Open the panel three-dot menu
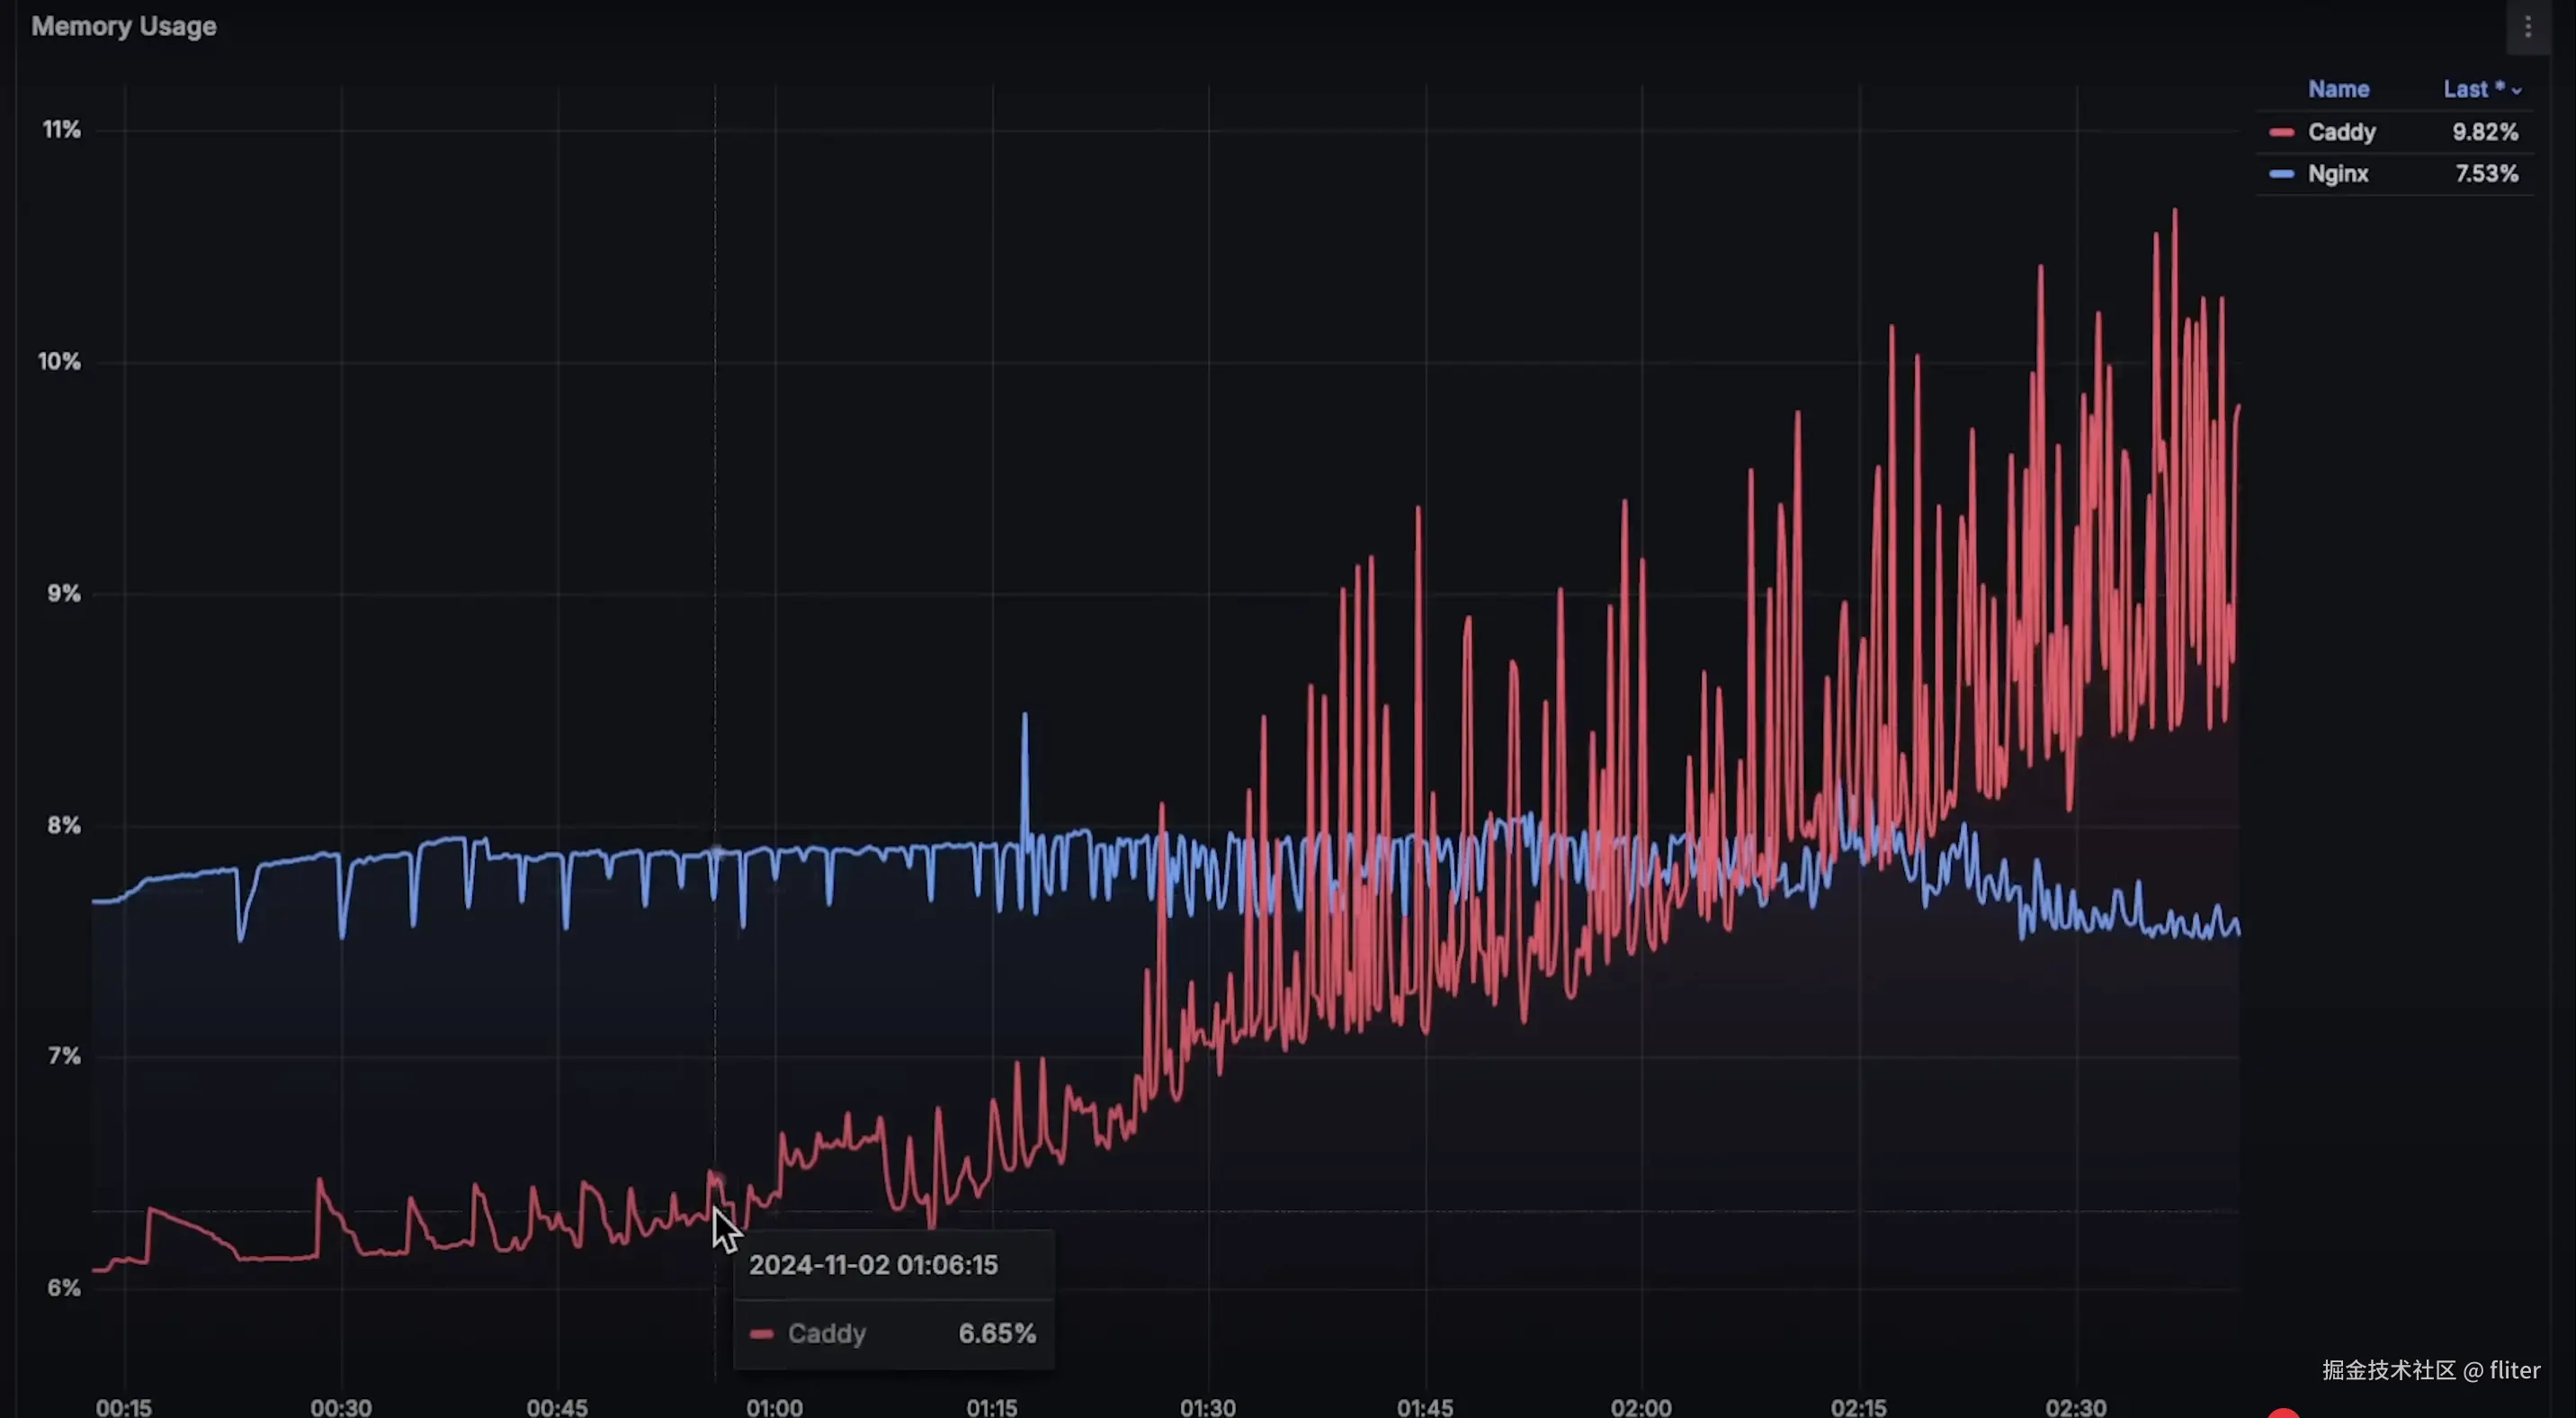The height and width of the screenshot is (1418, 2576). click(2527, 27)
